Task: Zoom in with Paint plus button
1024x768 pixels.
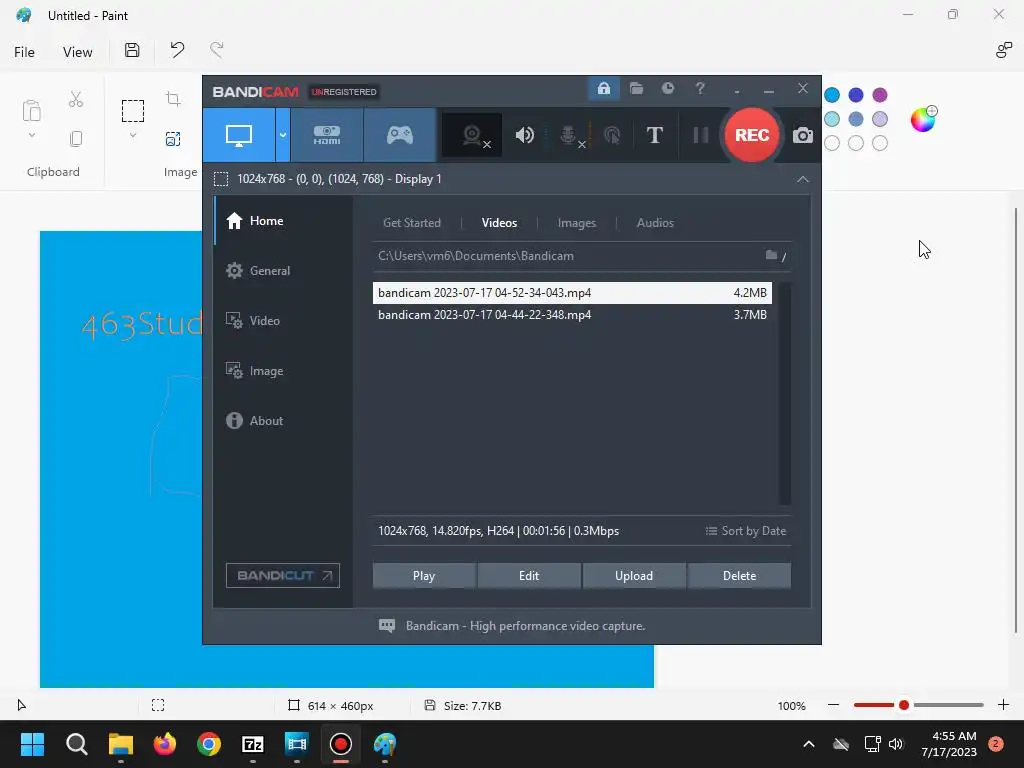Action: [x=1003, y=705]
